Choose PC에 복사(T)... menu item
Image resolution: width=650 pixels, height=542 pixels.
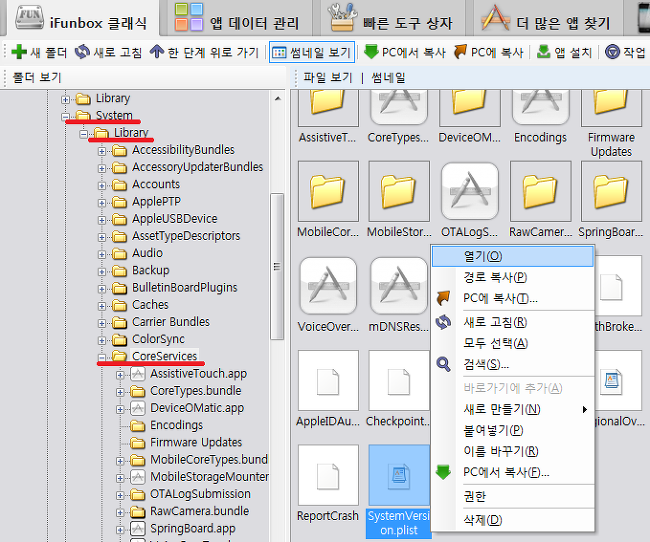pos(513,298)
